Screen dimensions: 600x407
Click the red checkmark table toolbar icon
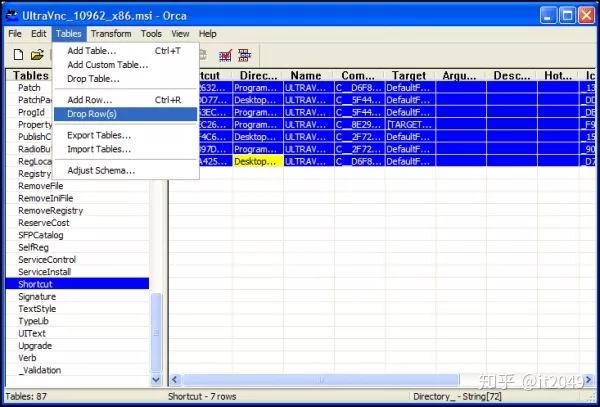point(225,54)
